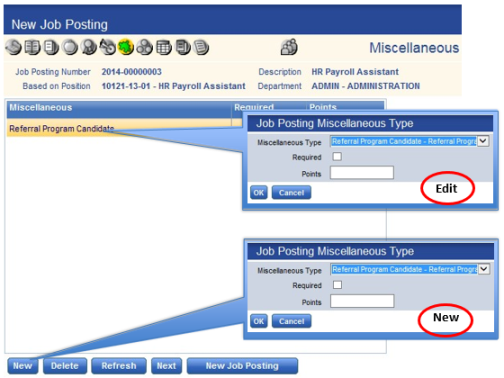The width and height of the screenshot is (504, 378).
Task: Toggle Required checkbox in the New dialog
Action: 337,285
